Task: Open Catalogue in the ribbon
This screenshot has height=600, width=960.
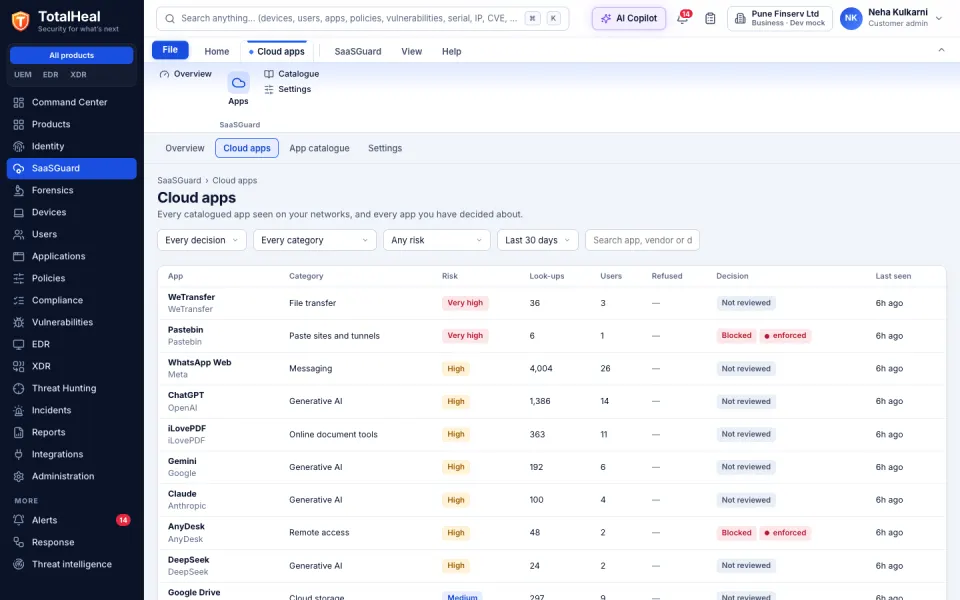Action: (292, 73)
